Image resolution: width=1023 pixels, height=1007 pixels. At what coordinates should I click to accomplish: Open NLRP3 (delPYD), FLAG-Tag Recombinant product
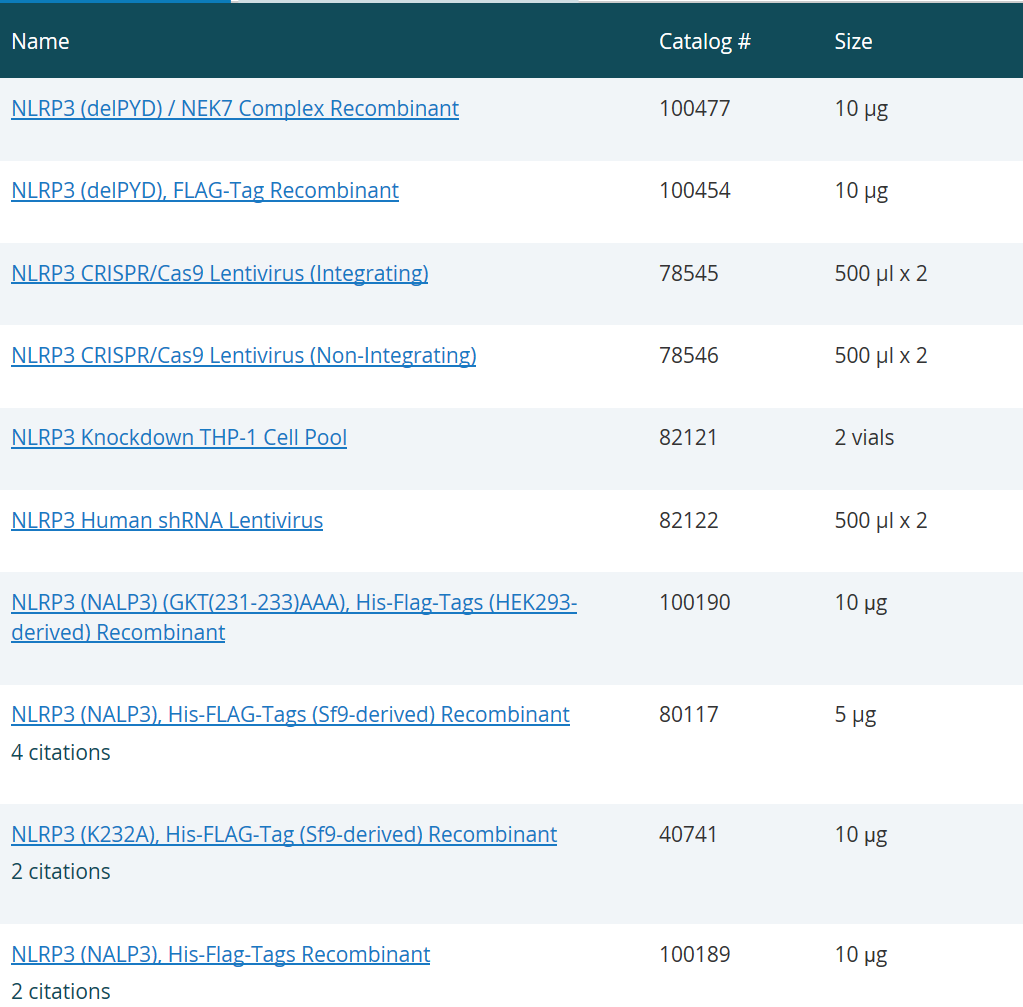[x=205, y=190]
